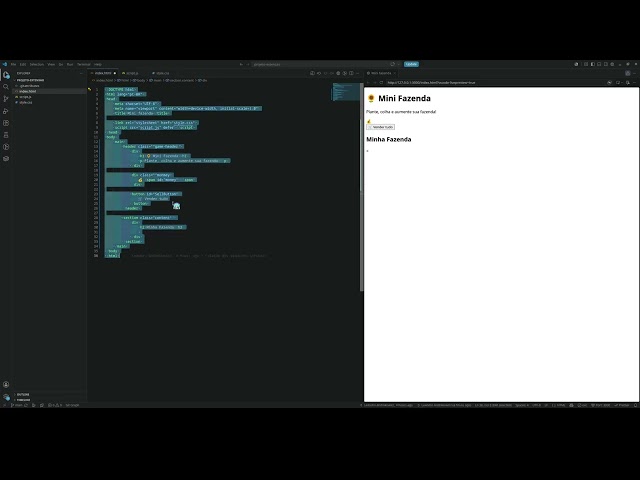Screen dimensions: 640x480
Task: Toggle the bottom Panel layout icon
Action: (599, 64)
